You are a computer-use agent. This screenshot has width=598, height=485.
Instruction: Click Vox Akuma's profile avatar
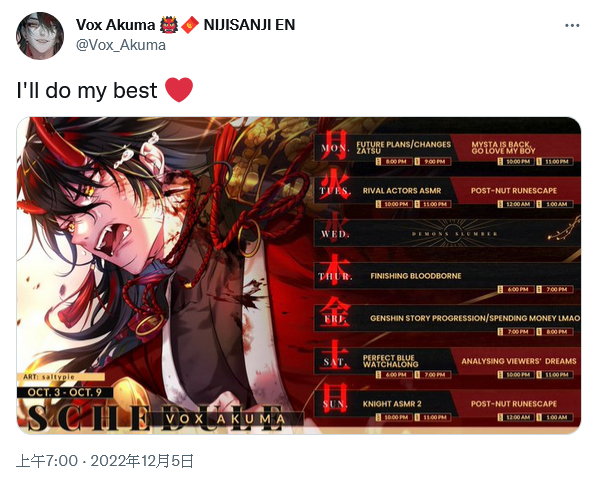coord(40,36)
